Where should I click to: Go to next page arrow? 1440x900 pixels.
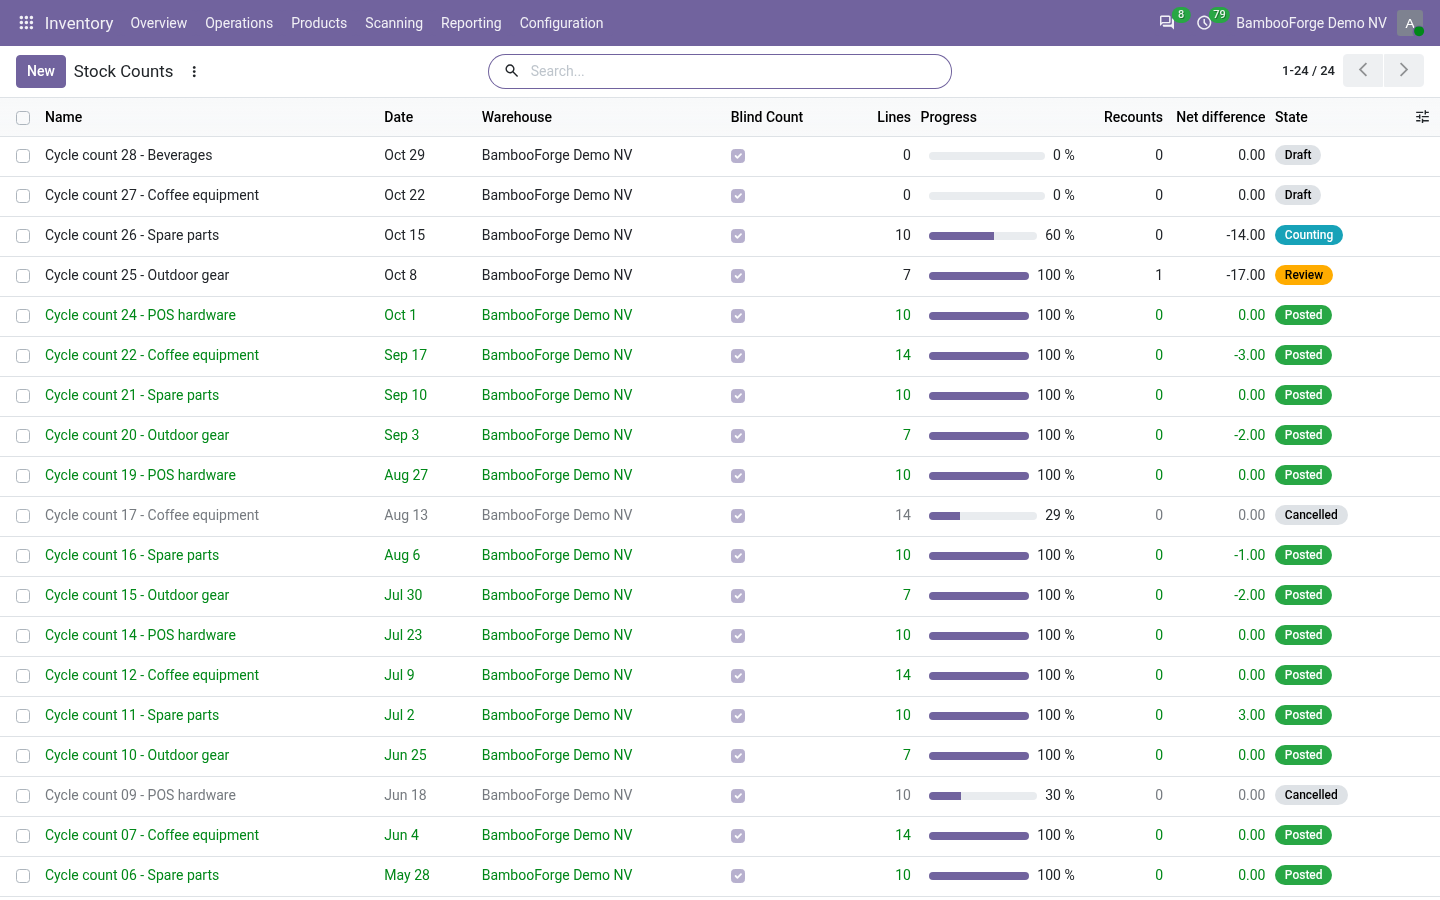point(1404,70)
